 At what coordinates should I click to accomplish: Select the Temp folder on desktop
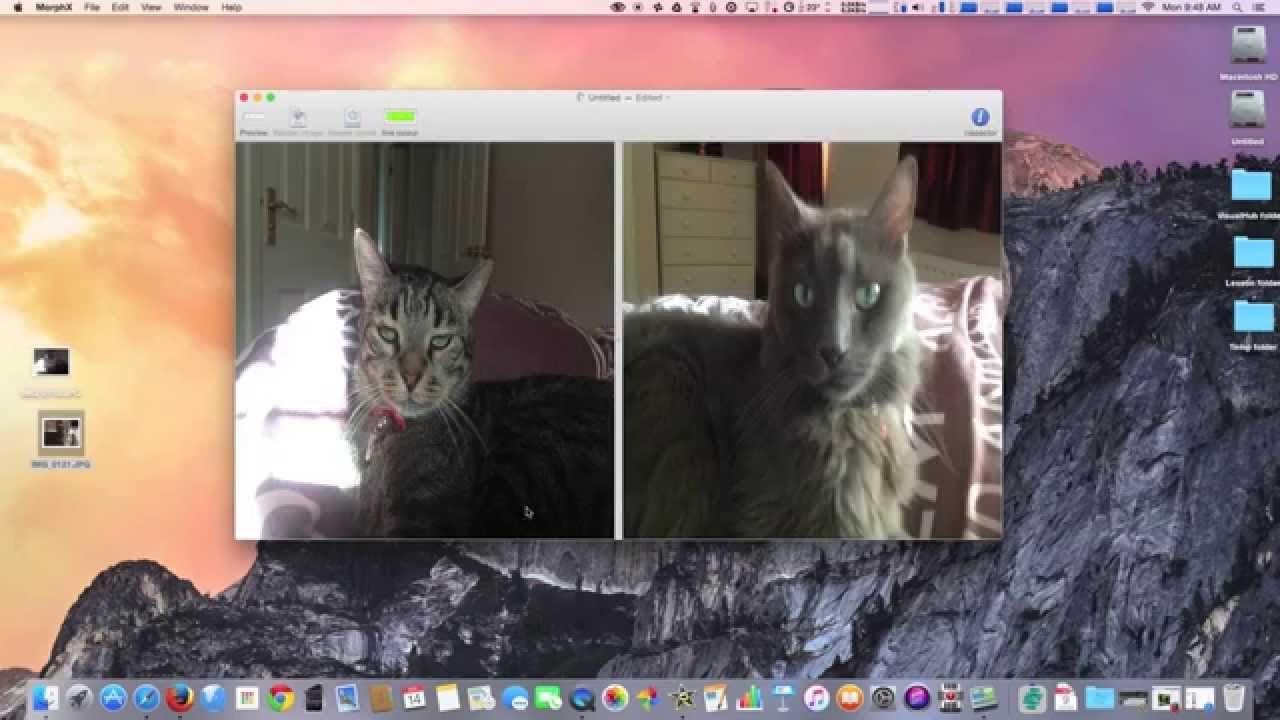pos(1253,316)
